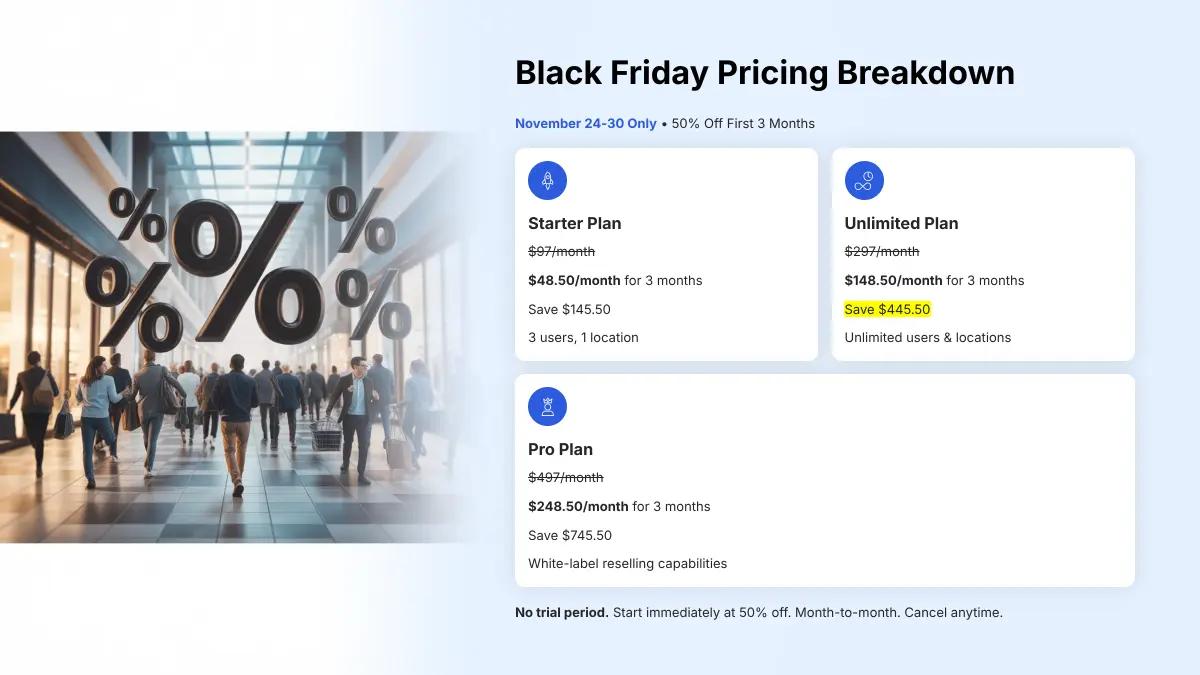Select the crown detail on Pro Plan icon
This screenshot has width=1200, height=675.
coord(547,402)
